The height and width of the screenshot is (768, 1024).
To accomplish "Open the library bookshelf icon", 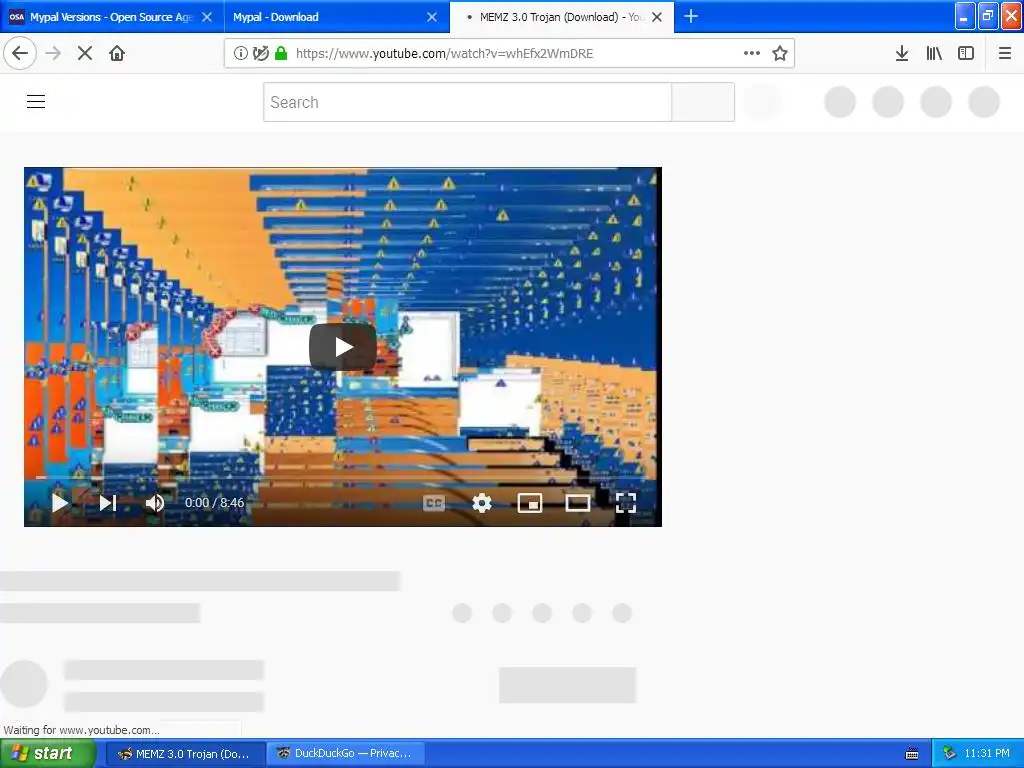I will point(934,53).
